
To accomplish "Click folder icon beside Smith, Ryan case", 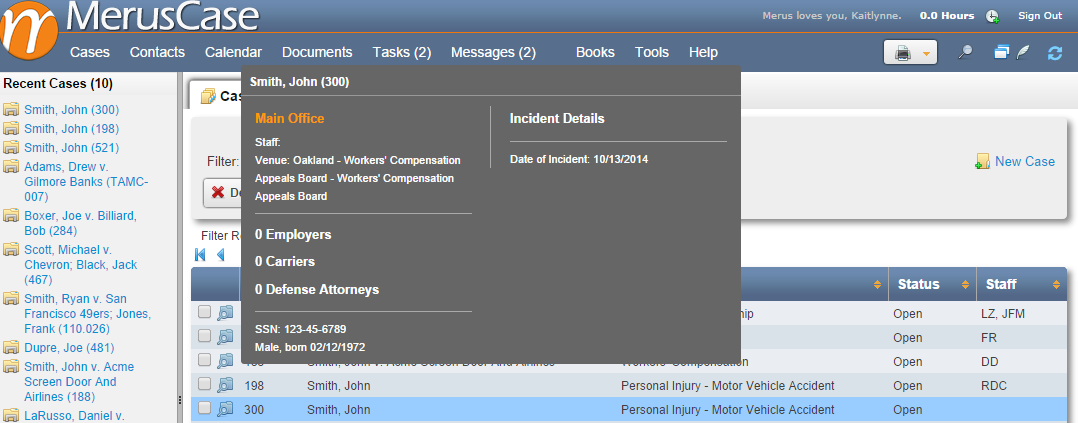I will 11,299.
